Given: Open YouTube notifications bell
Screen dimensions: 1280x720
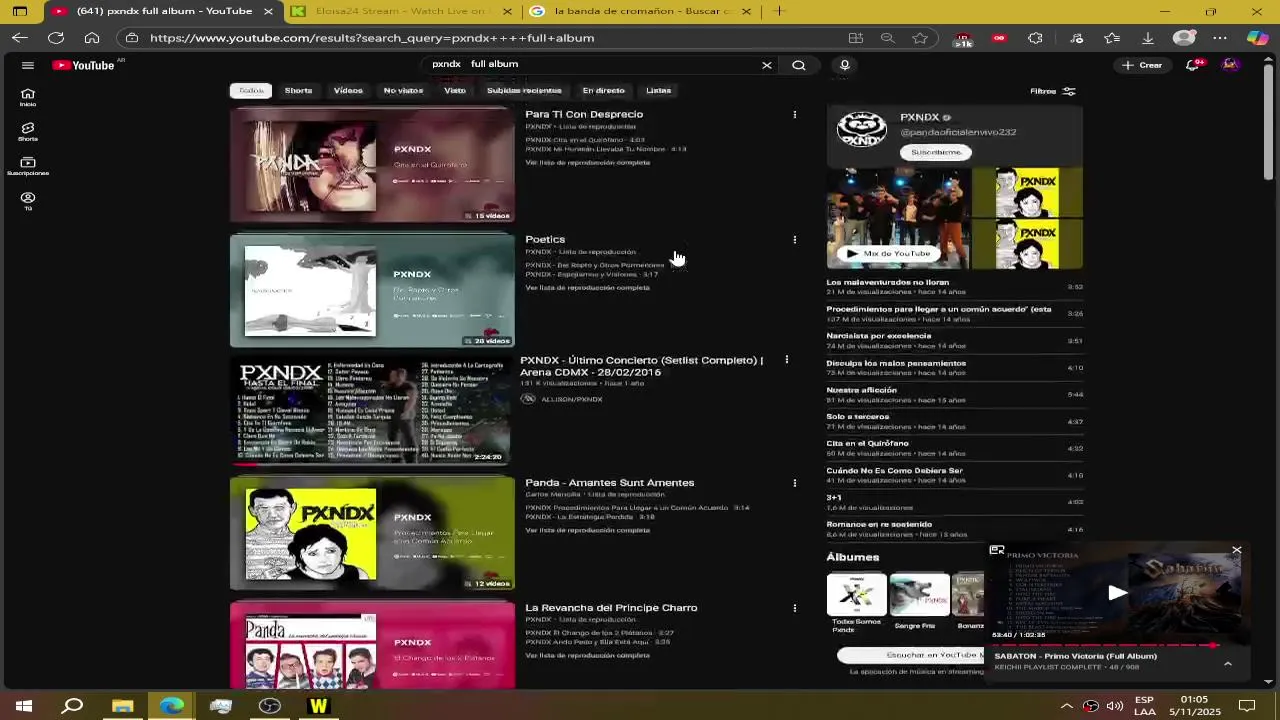Looking at the screenshot, I should point(1193,65).
